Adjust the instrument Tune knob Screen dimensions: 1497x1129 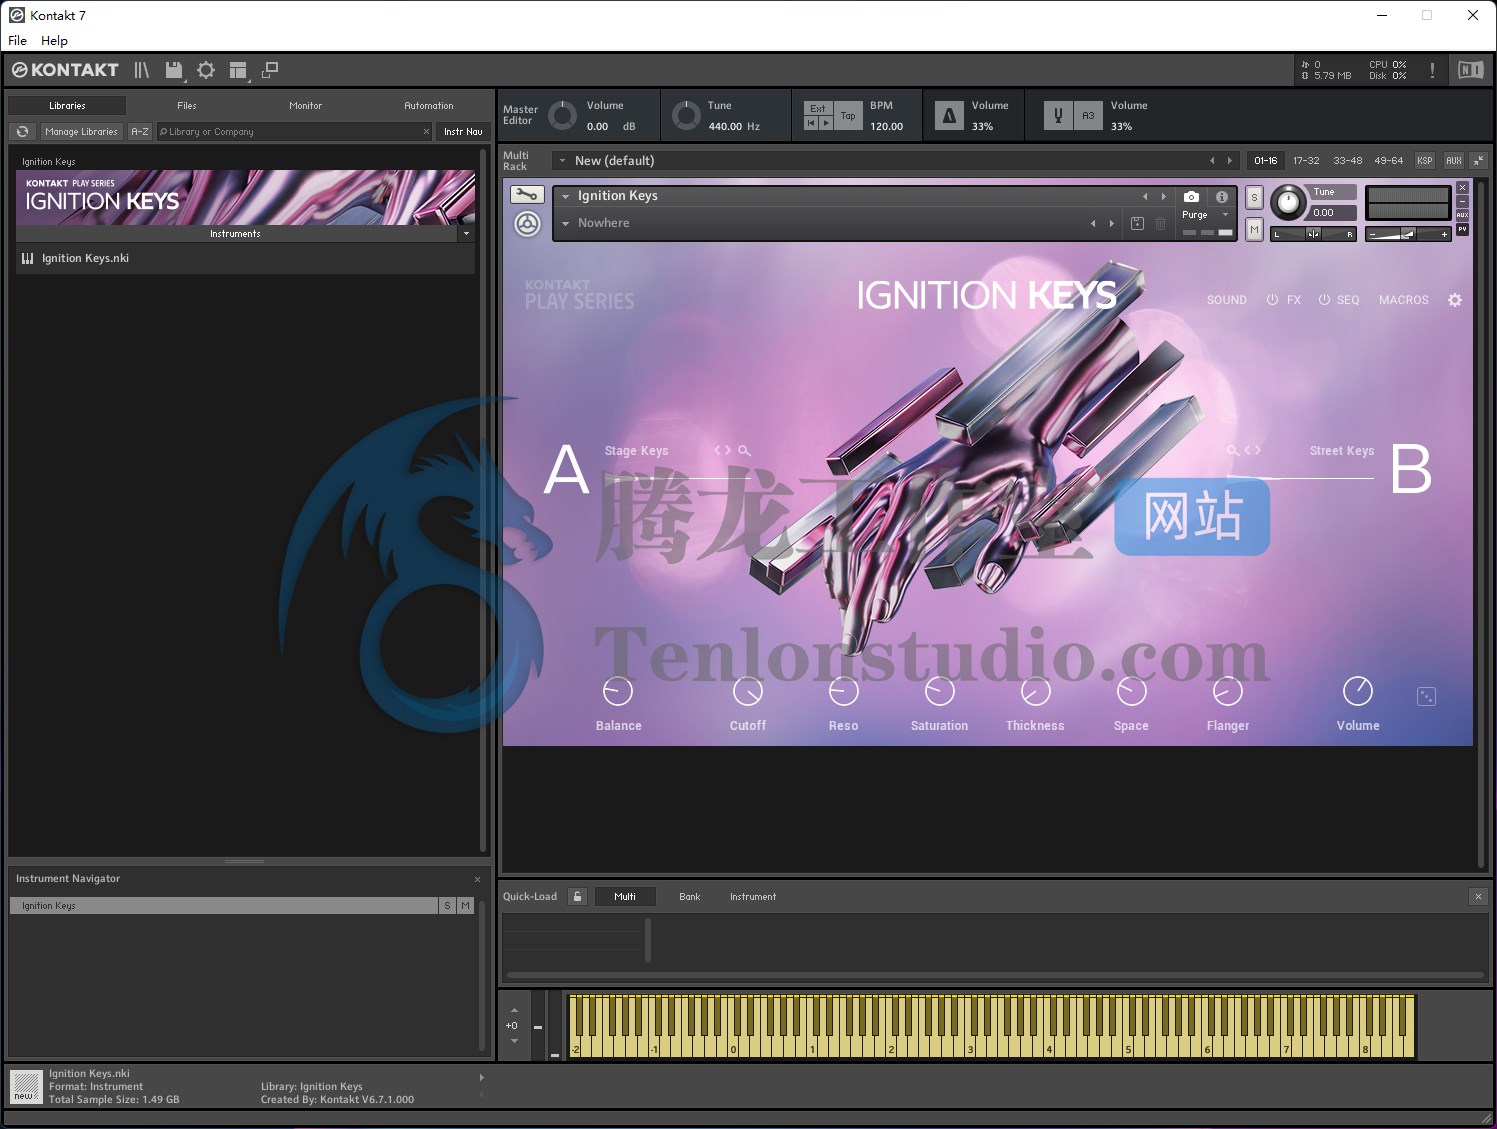(1288, 203)
